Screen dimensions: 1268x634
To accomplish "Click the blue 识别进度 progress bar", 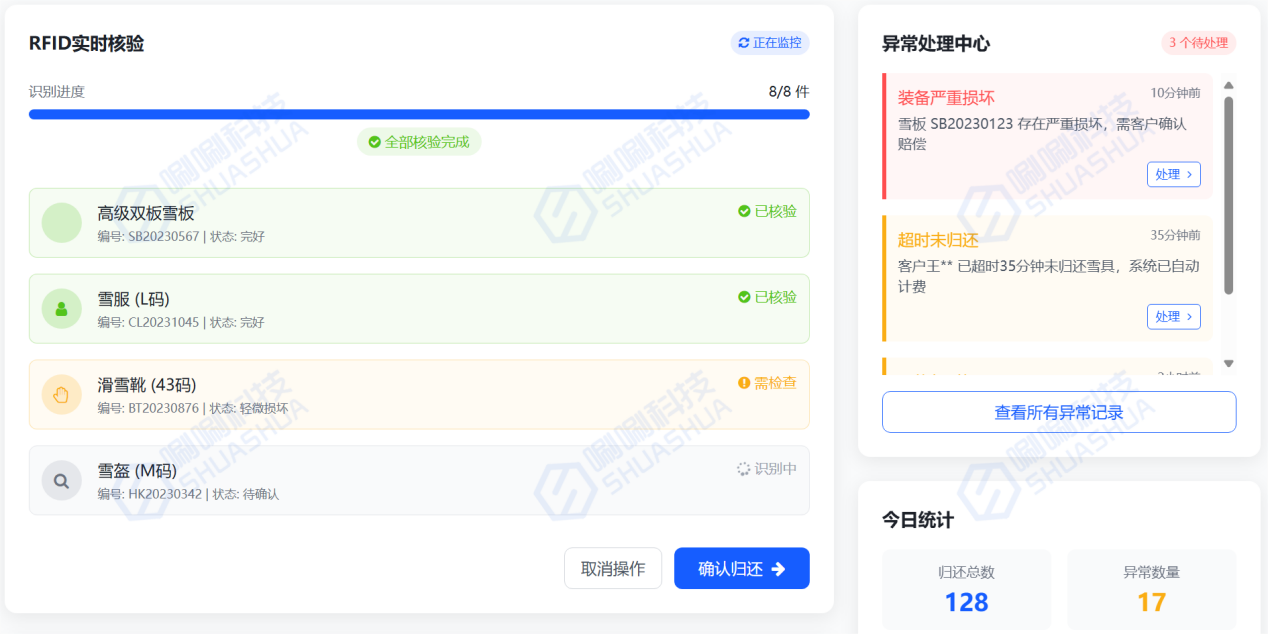I will [419, 115].
